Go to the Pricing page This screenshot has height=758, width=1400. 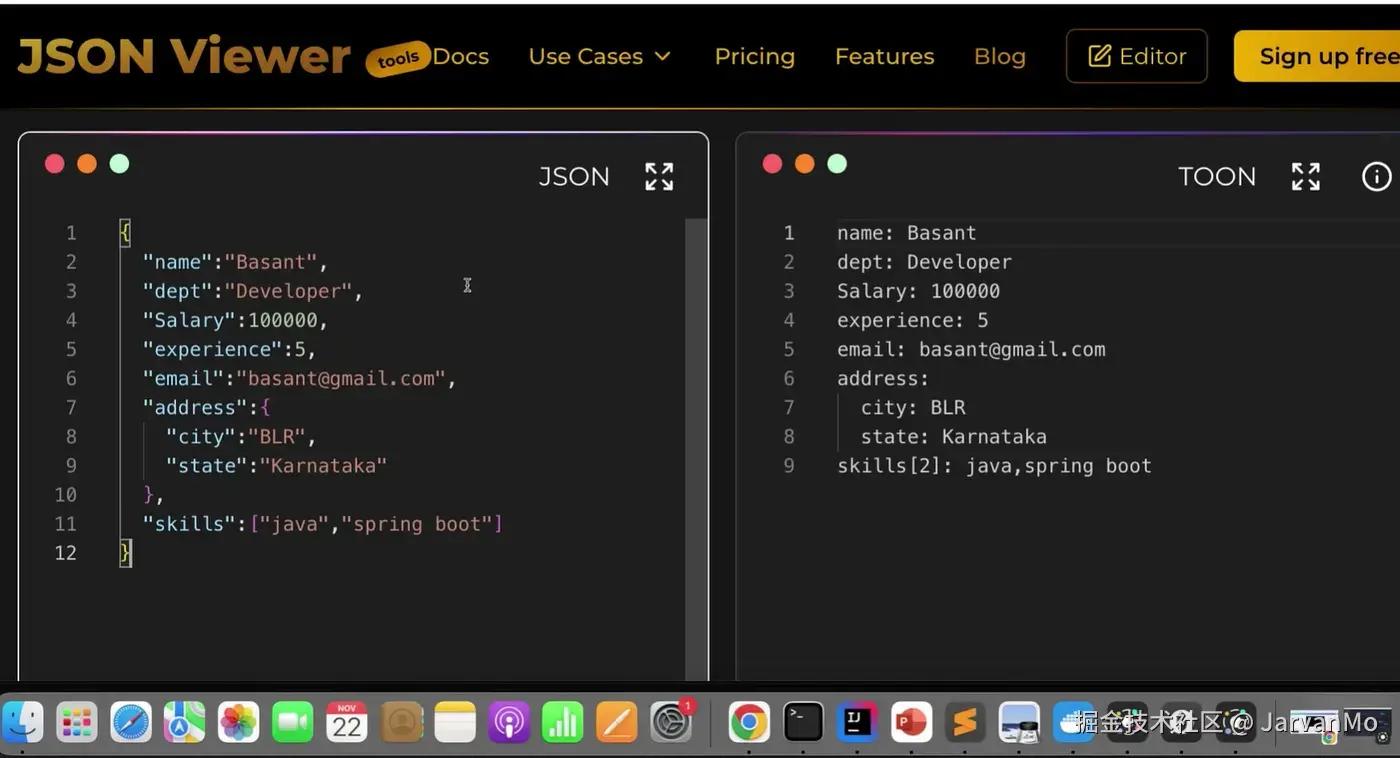pos(754,56)
